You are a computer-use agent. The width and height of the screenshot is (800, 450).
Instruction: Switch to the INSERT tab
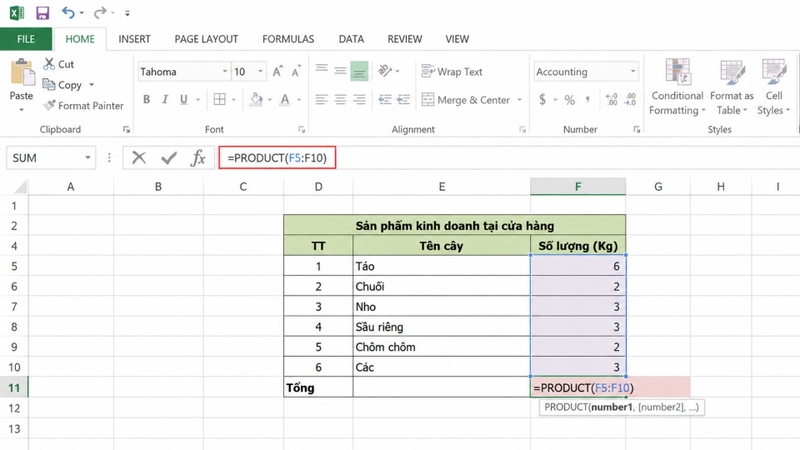pos(134,39)
